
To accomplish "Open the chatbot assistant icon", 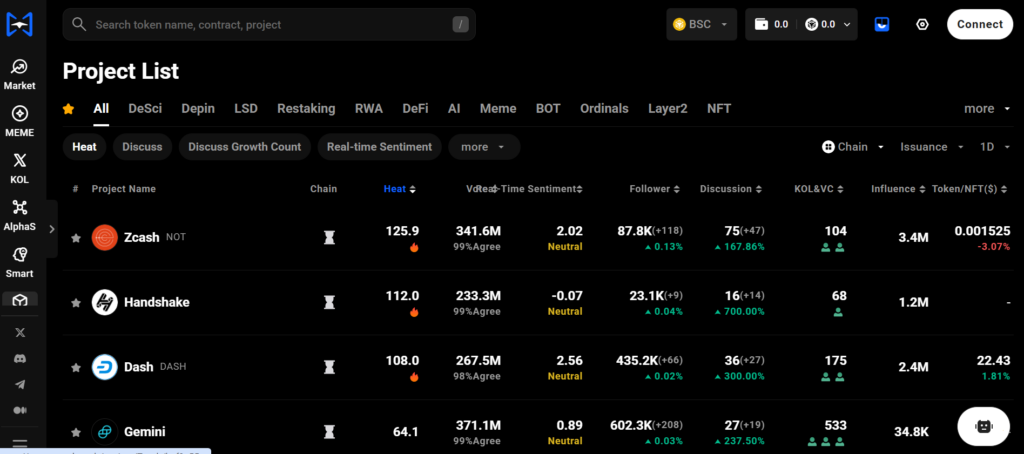I will [983, 425].
